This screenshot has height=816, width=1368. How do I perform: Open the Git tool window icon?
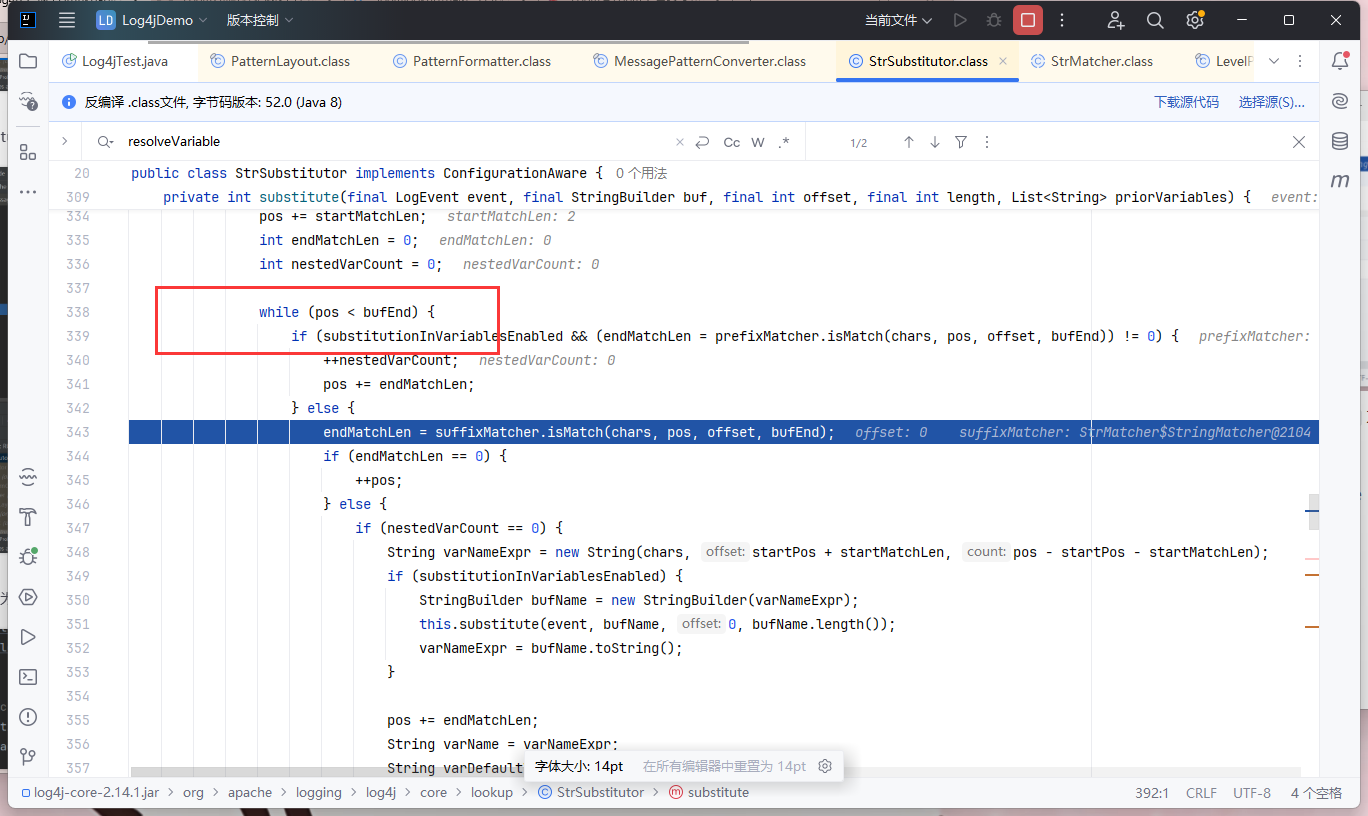[28, 757]
